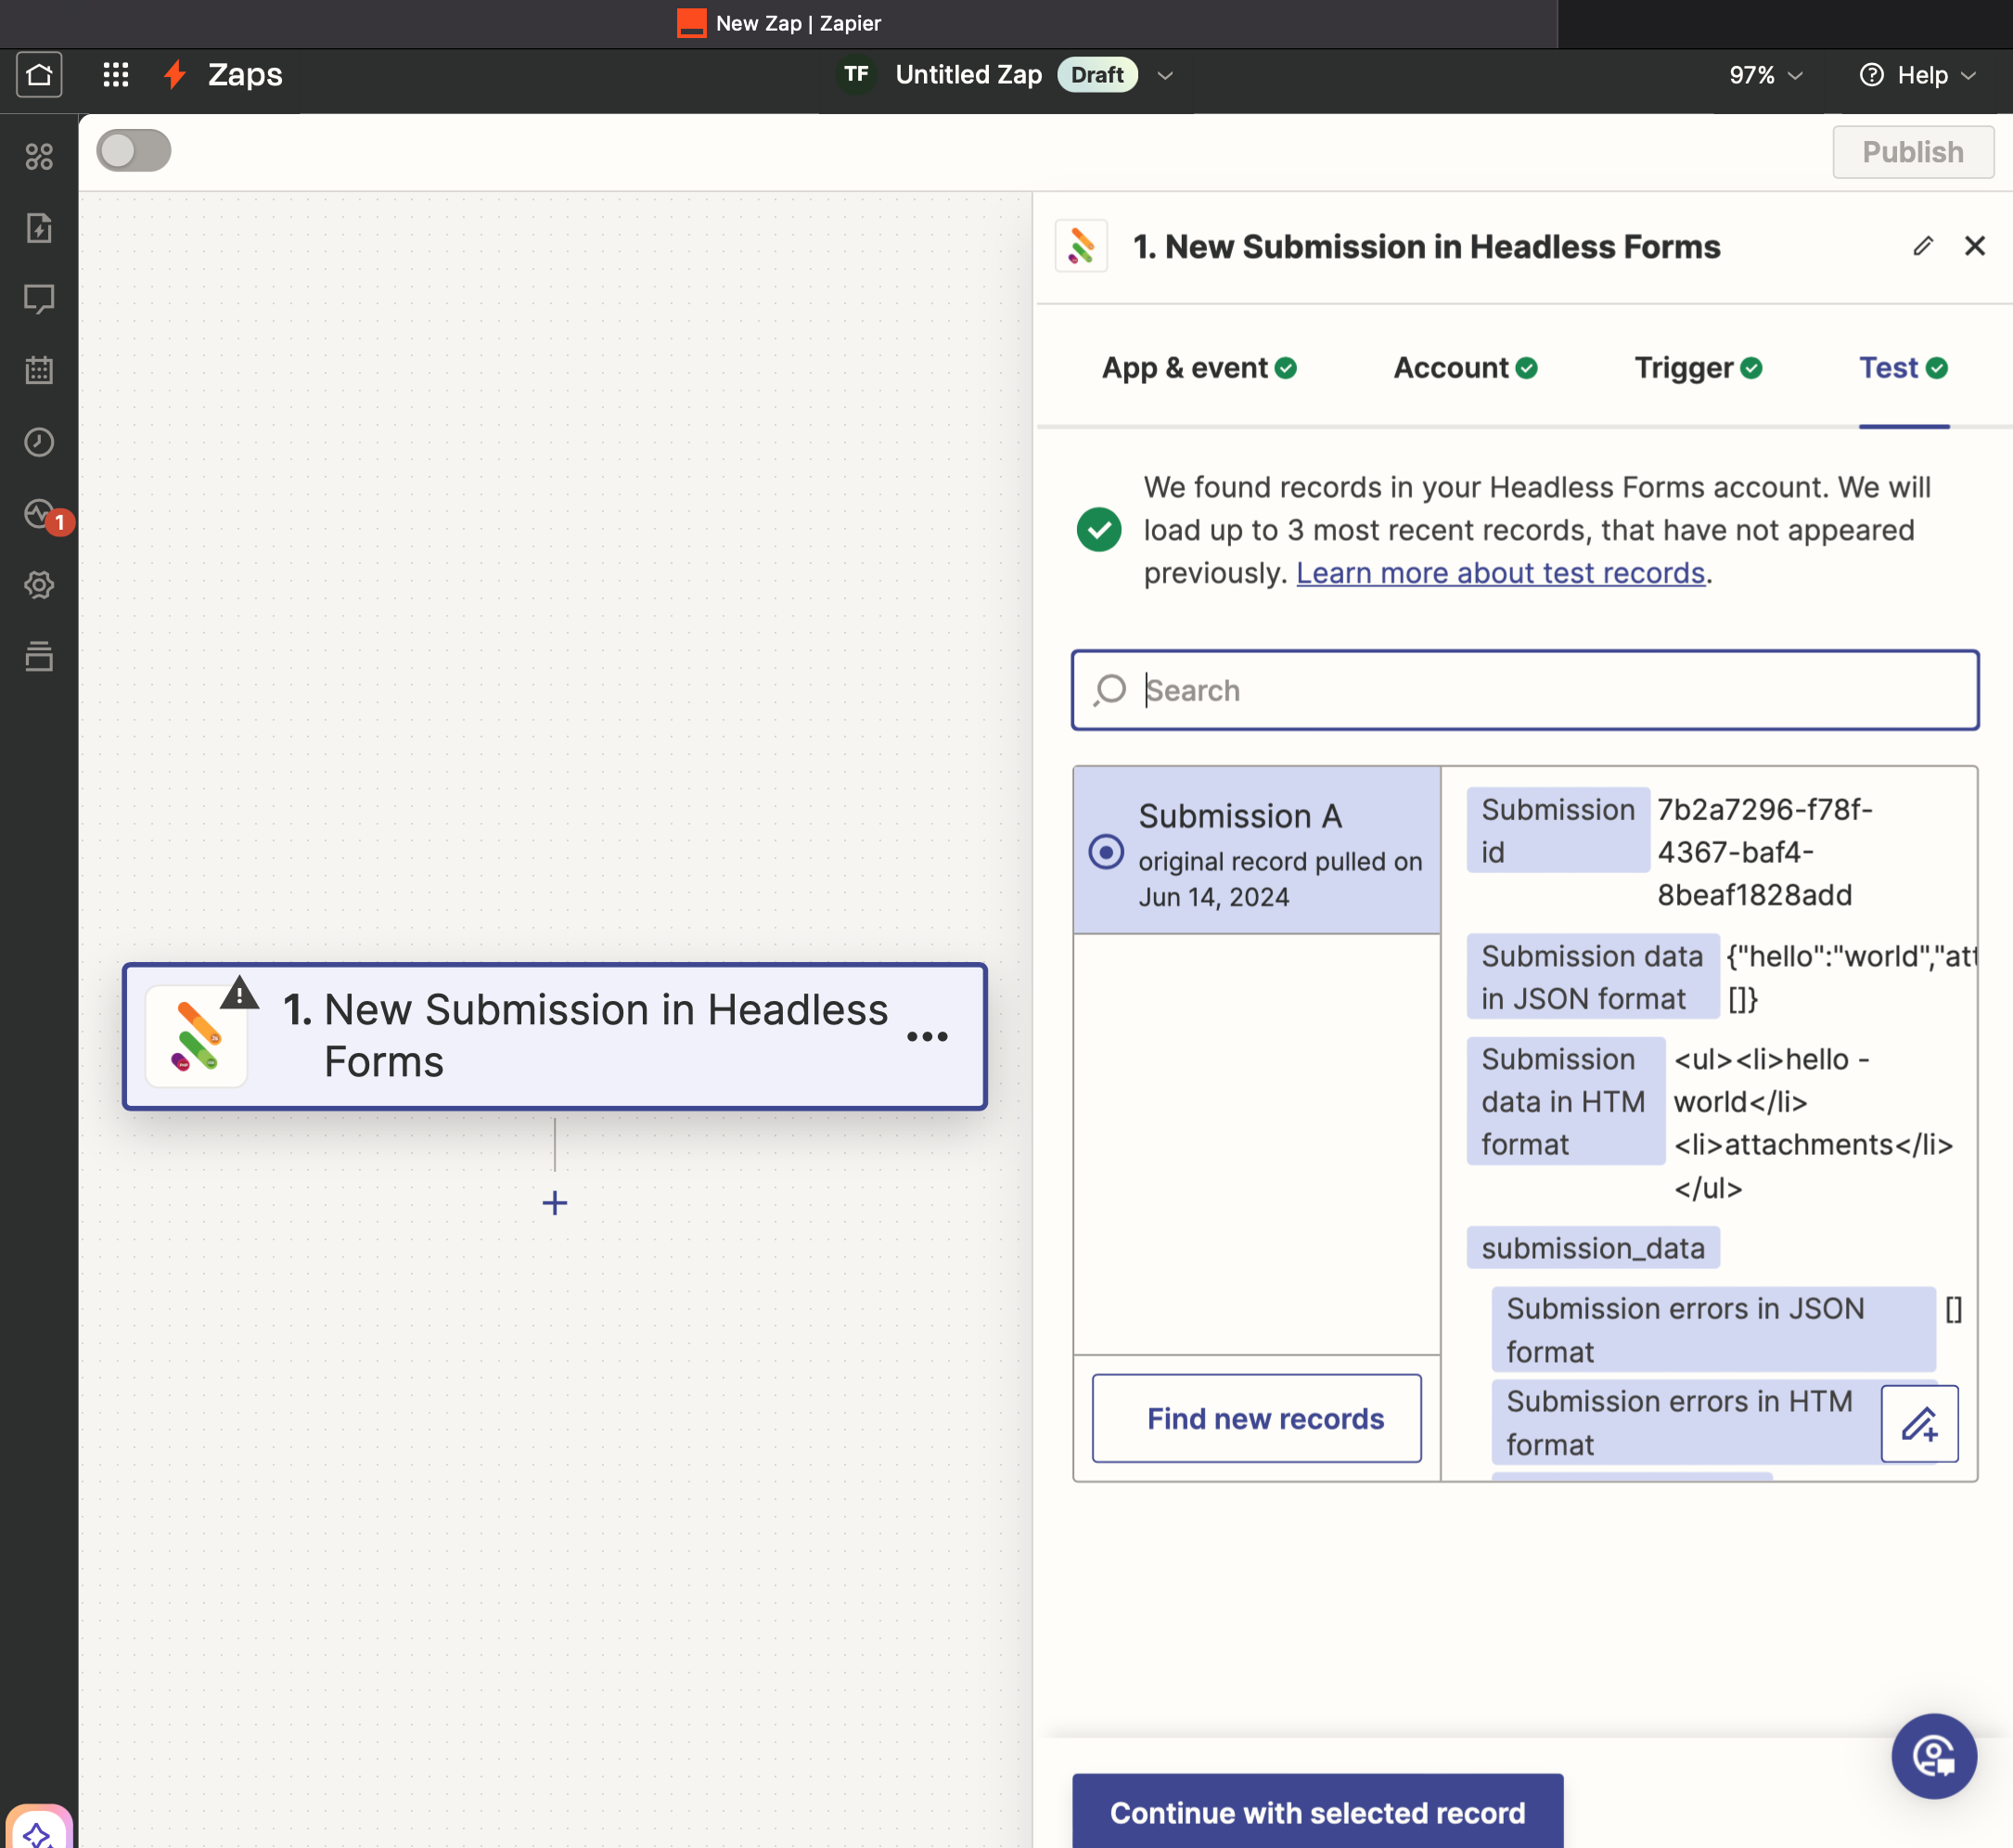Select the Submission A radio button
This screenshot has width=2013, height=1848.
(x=1106, y=852)
